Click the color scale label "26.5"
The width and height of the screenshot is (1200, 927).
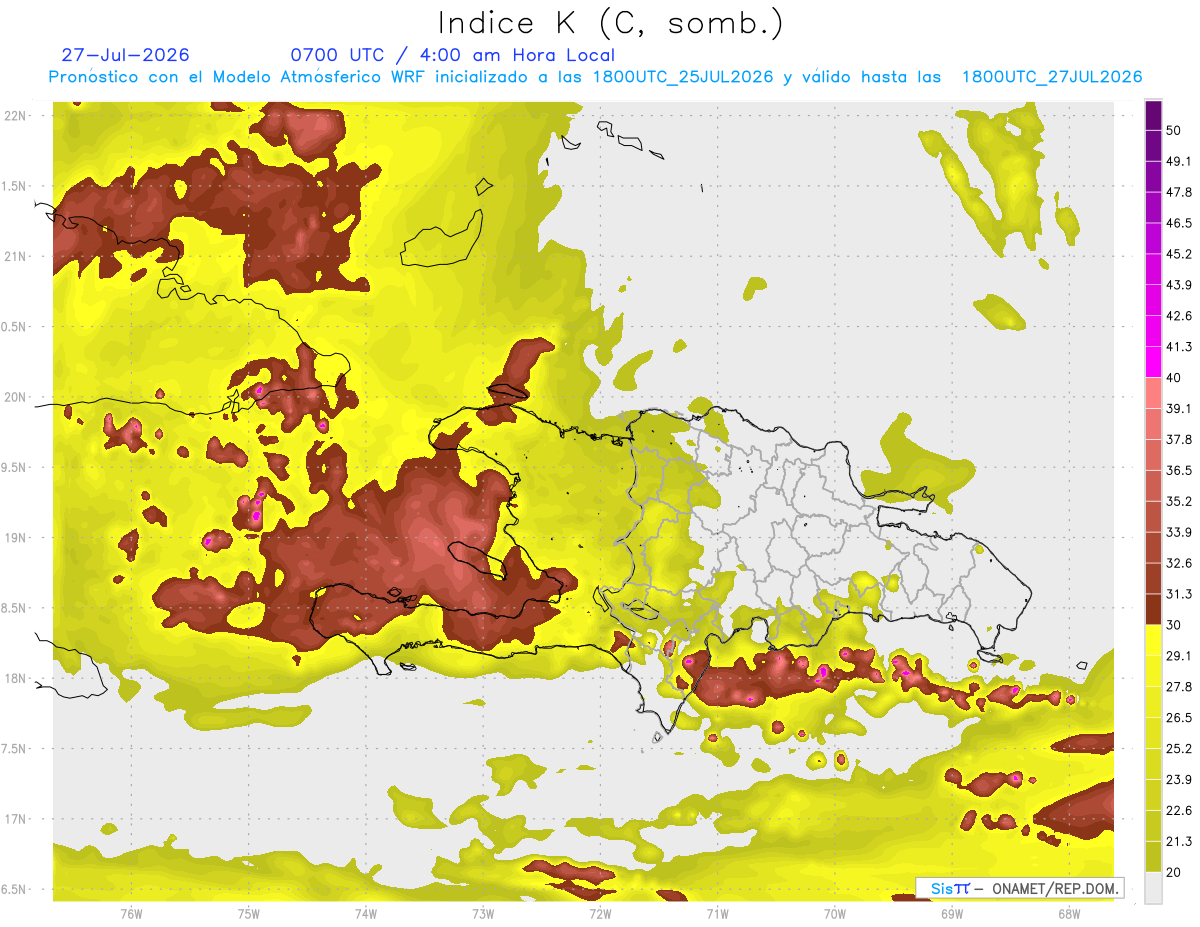pyautogui.click(x=1179, y=718)
